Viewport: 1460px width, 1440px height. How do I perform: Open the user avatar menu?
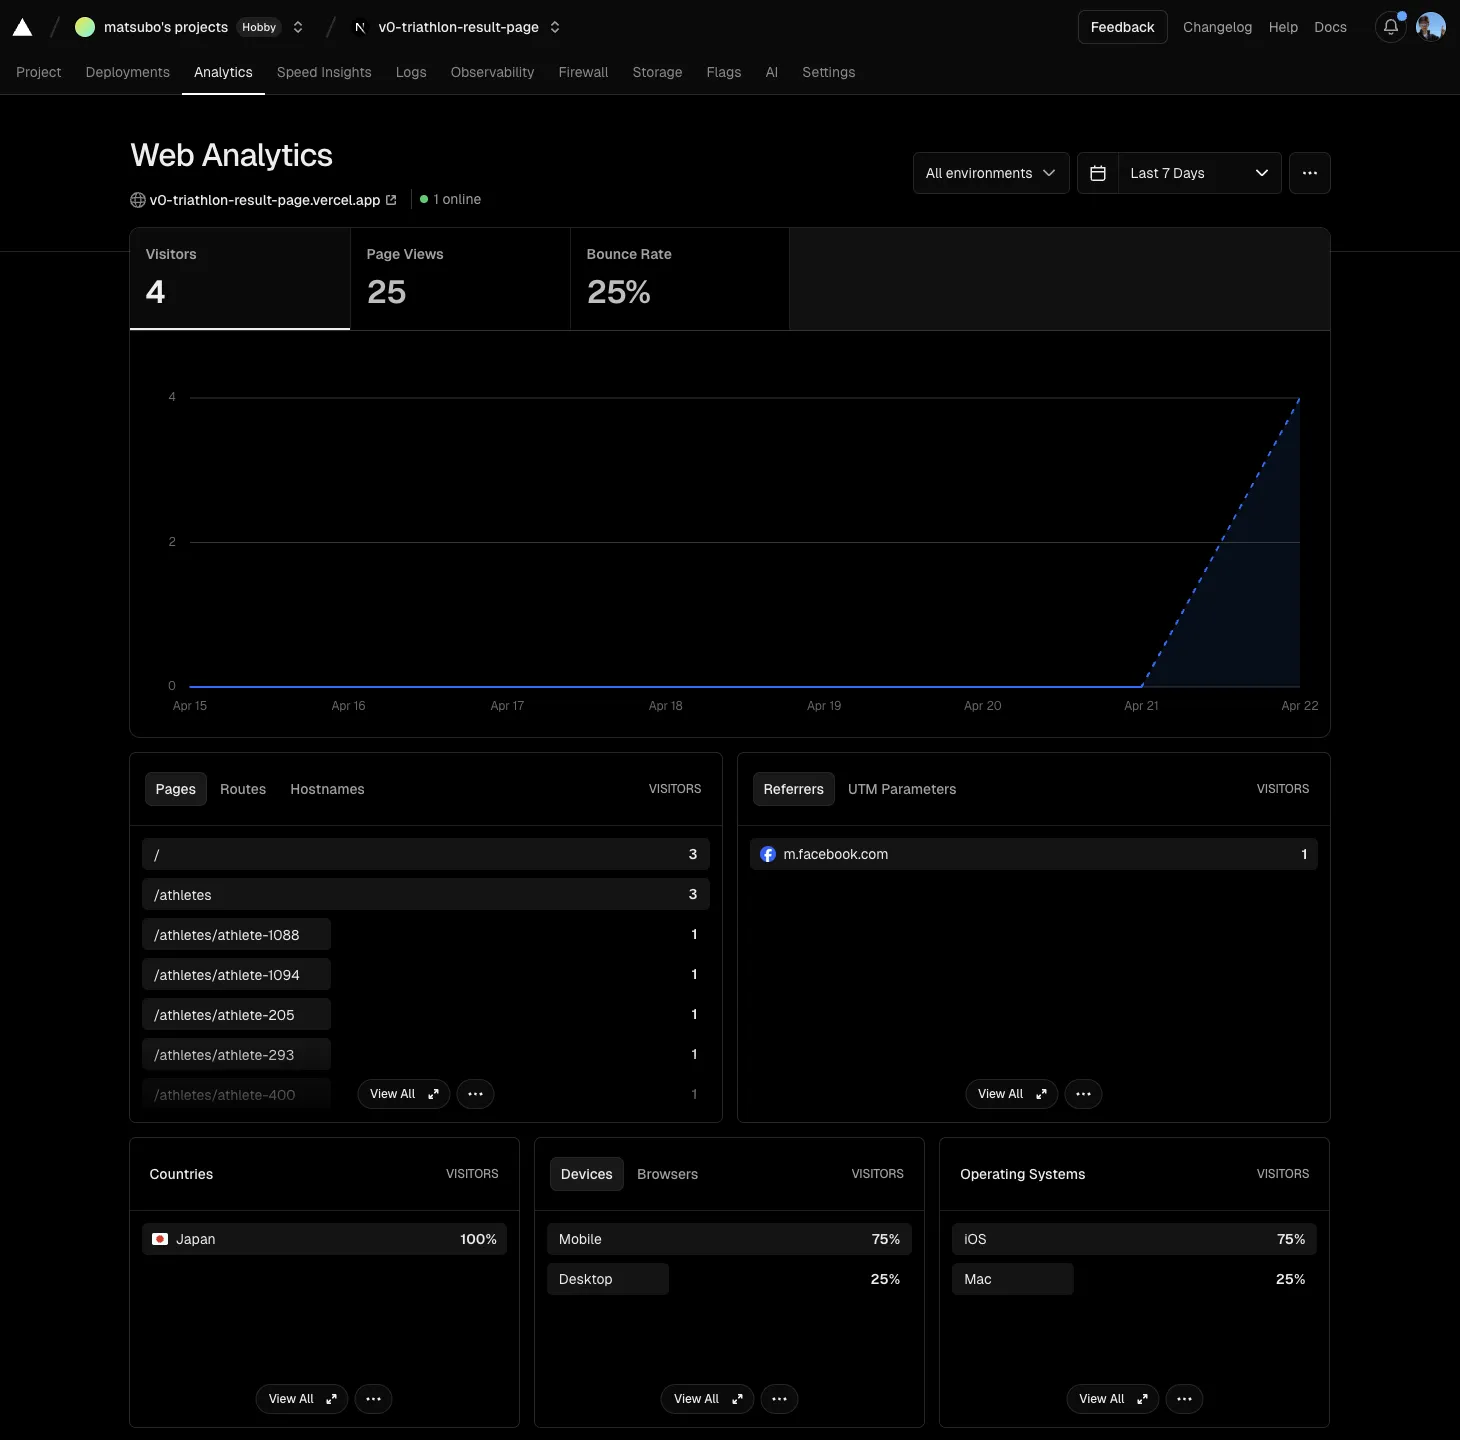click(1431, 27)
